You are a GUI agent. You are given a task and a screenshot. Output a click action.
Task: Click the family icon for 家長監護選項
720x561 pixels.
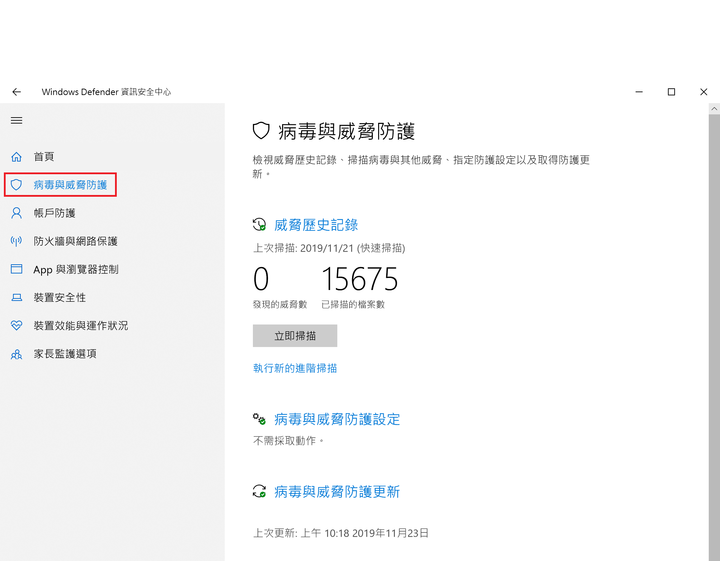(17, 354)
